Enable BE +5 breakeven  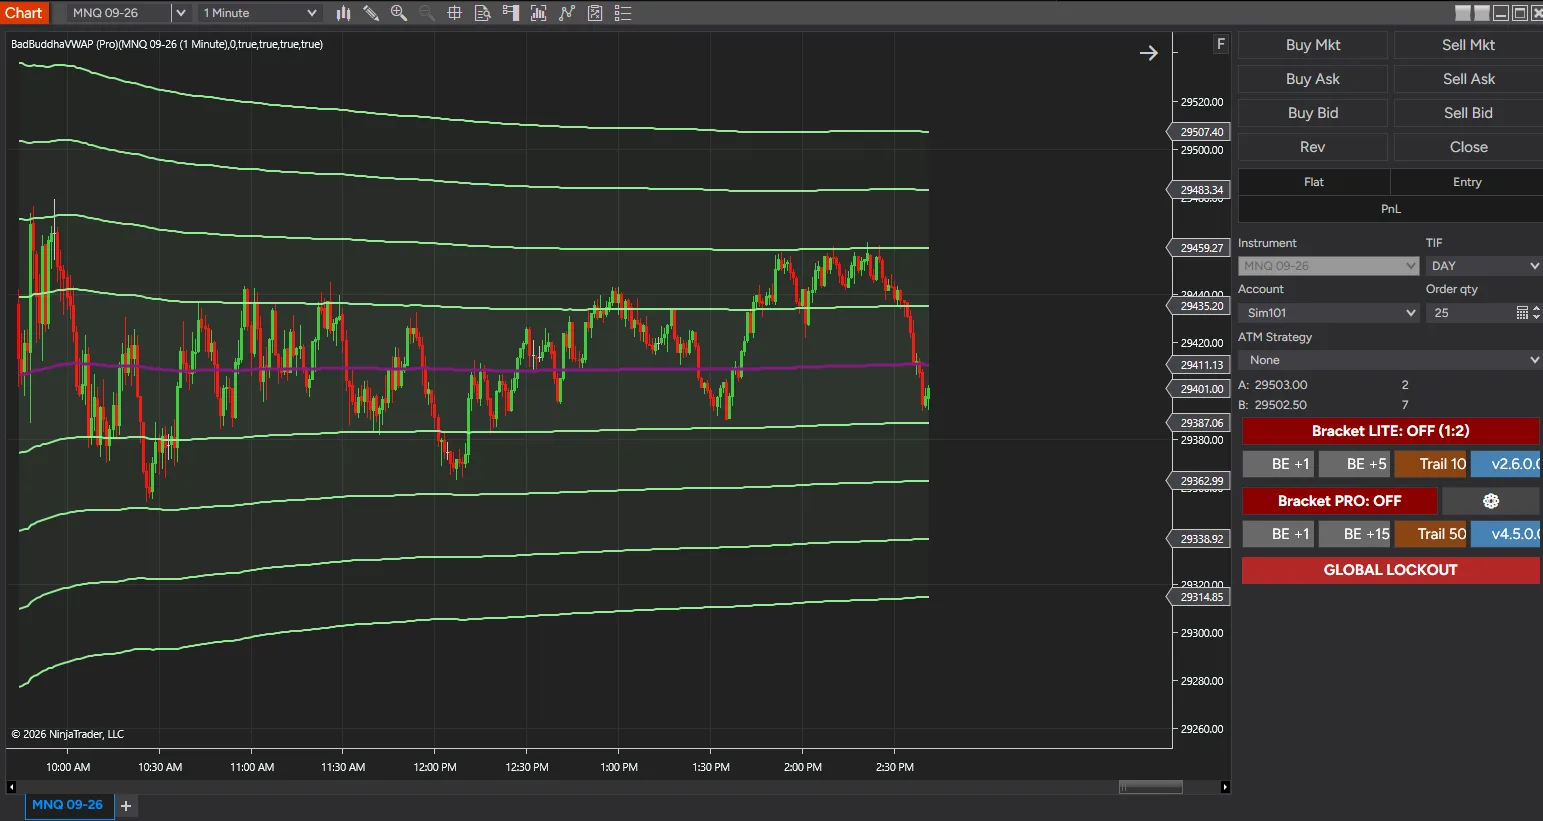pyautogui.click(x=1355, y=464)
